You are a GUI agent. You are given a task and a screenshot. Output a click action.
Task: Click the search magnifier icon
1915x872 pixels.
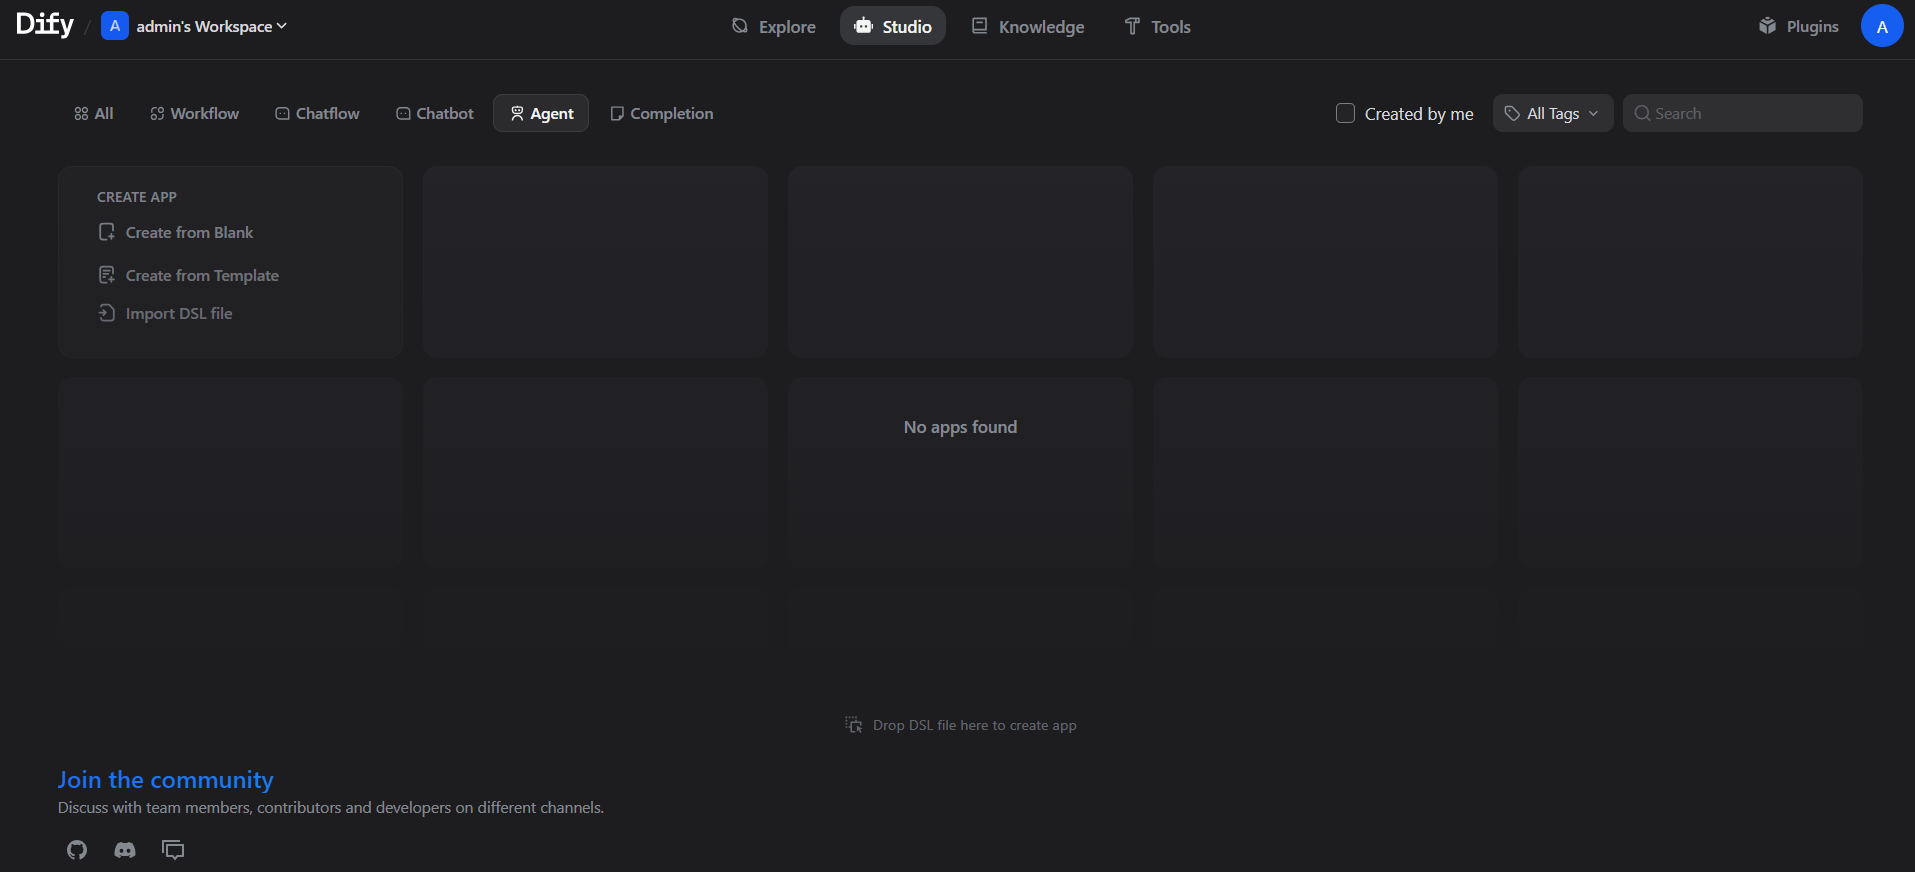pyautogui.click(x=1642, y=114)
